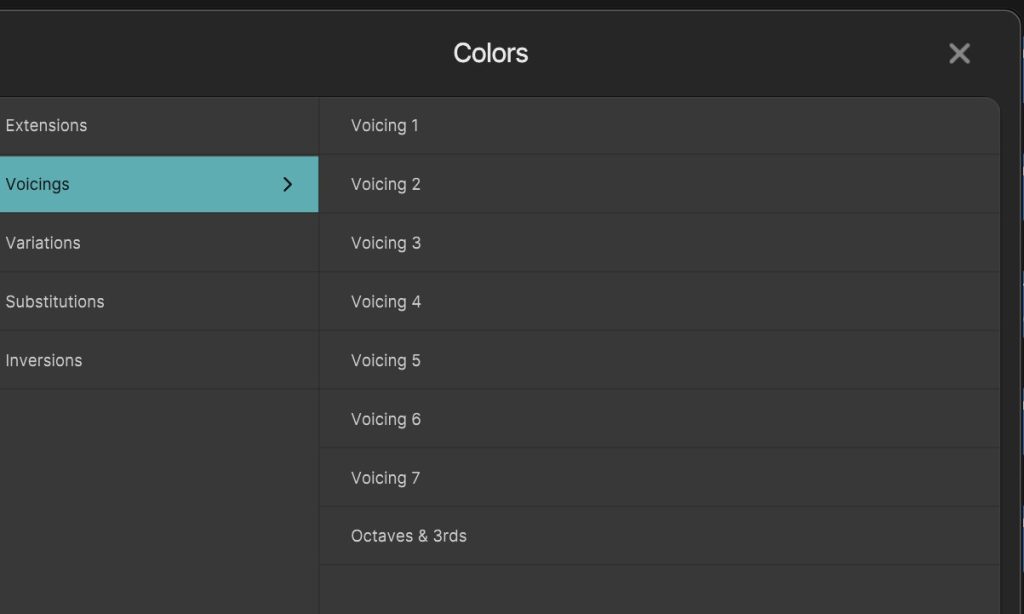This screenshot has width=1024, height=614.
Task: Click the Voicing 5 option
Action: pos(386,361)
